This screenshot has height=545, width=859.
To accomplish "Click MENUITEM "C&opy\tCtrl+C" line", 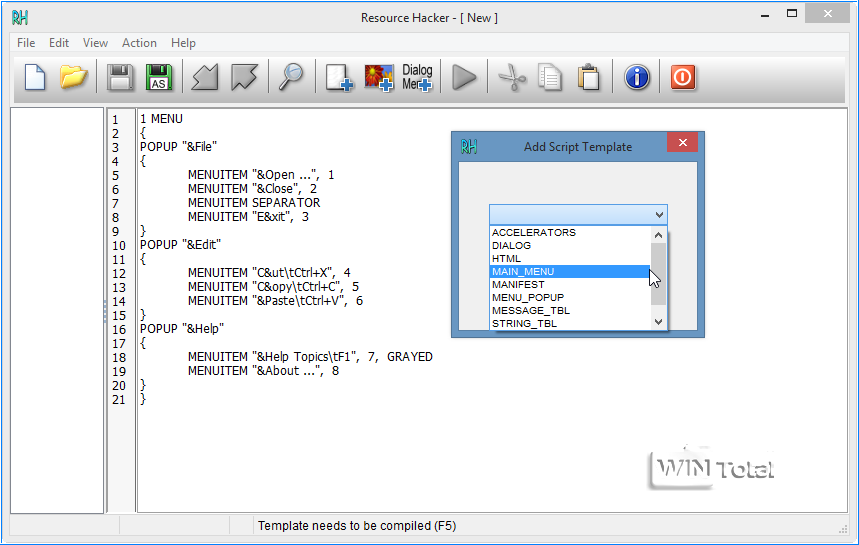I will tap(273, 287).
